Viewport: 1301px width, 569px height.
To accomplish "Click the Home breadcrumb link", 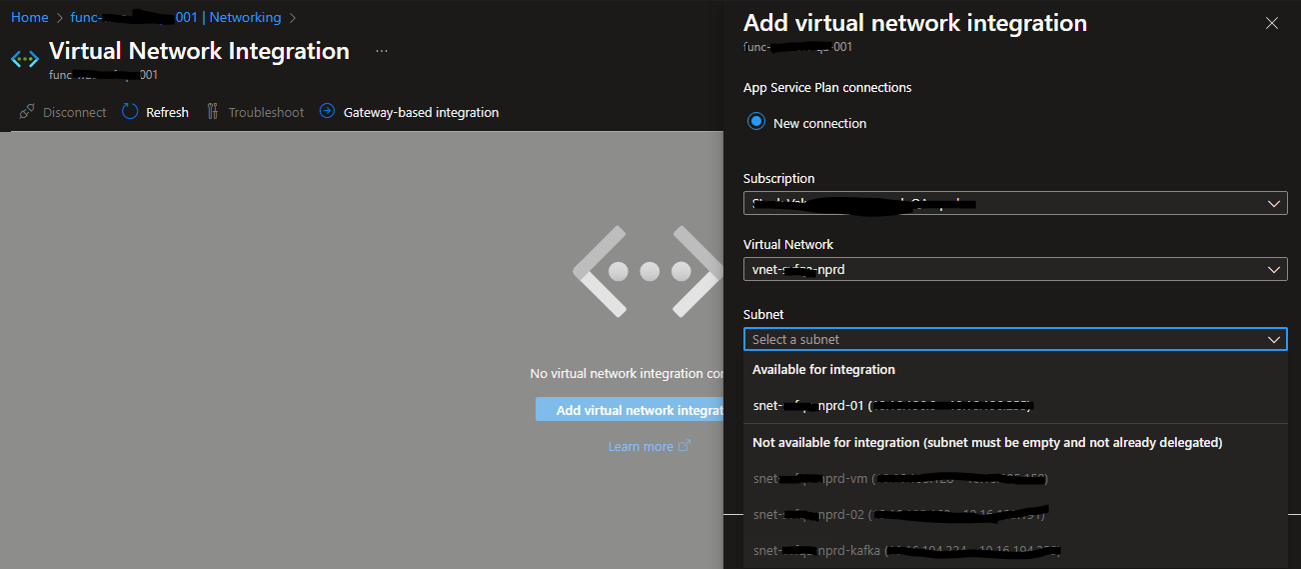I will pyautogui.click(x=29, y=18).
